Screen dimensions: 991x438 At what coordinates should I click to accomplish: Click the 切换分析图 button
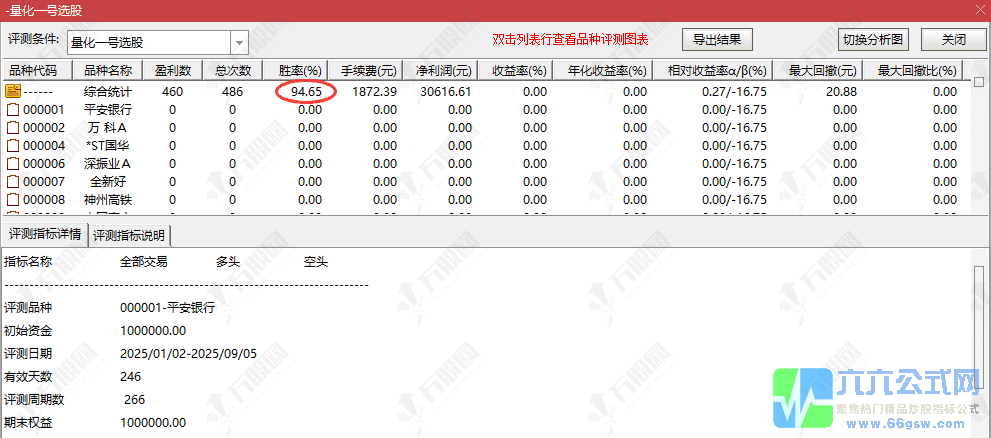pos(873,39)
